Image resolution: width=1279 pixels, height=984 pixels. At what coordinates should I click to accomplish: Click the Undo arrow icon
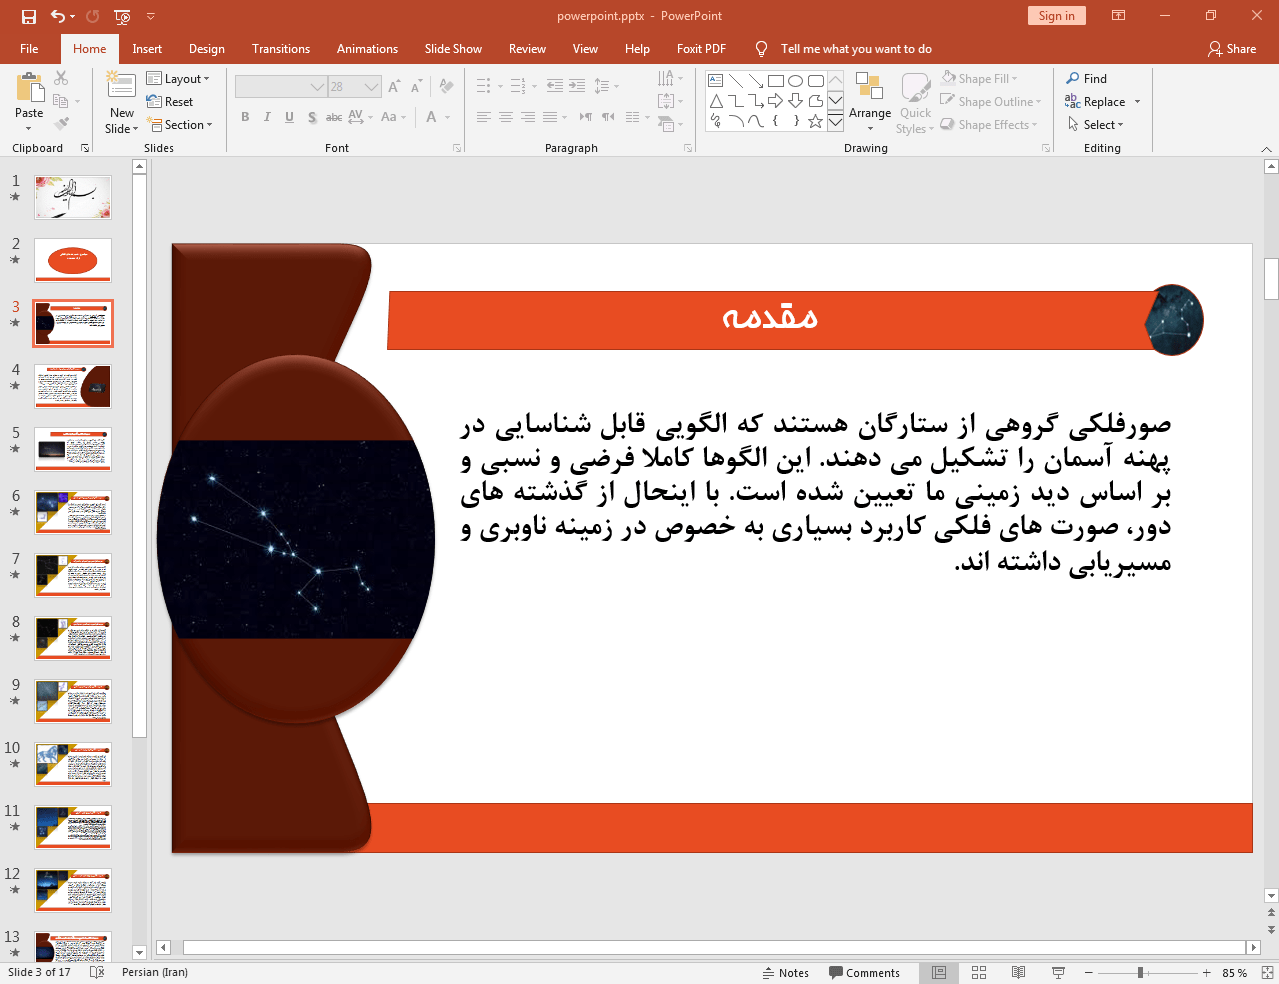point(58,16)
